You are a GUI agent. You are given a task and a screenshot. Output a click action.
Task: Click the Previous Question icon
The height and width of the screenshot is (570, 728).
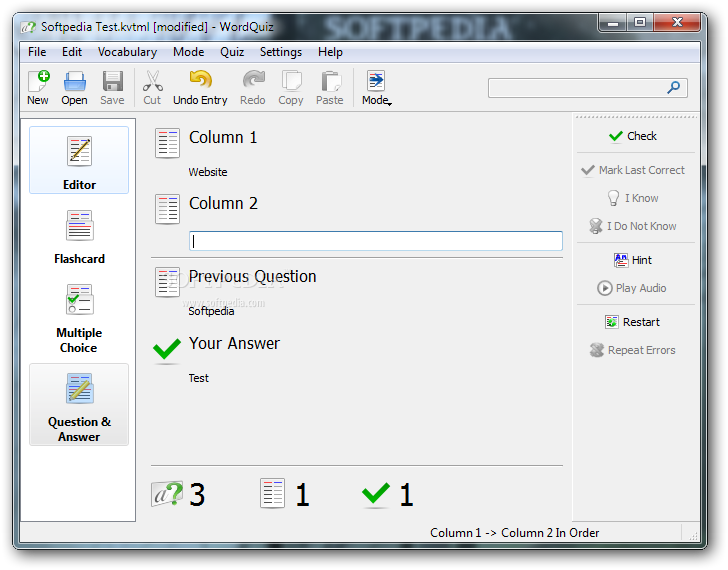(168, 282)
